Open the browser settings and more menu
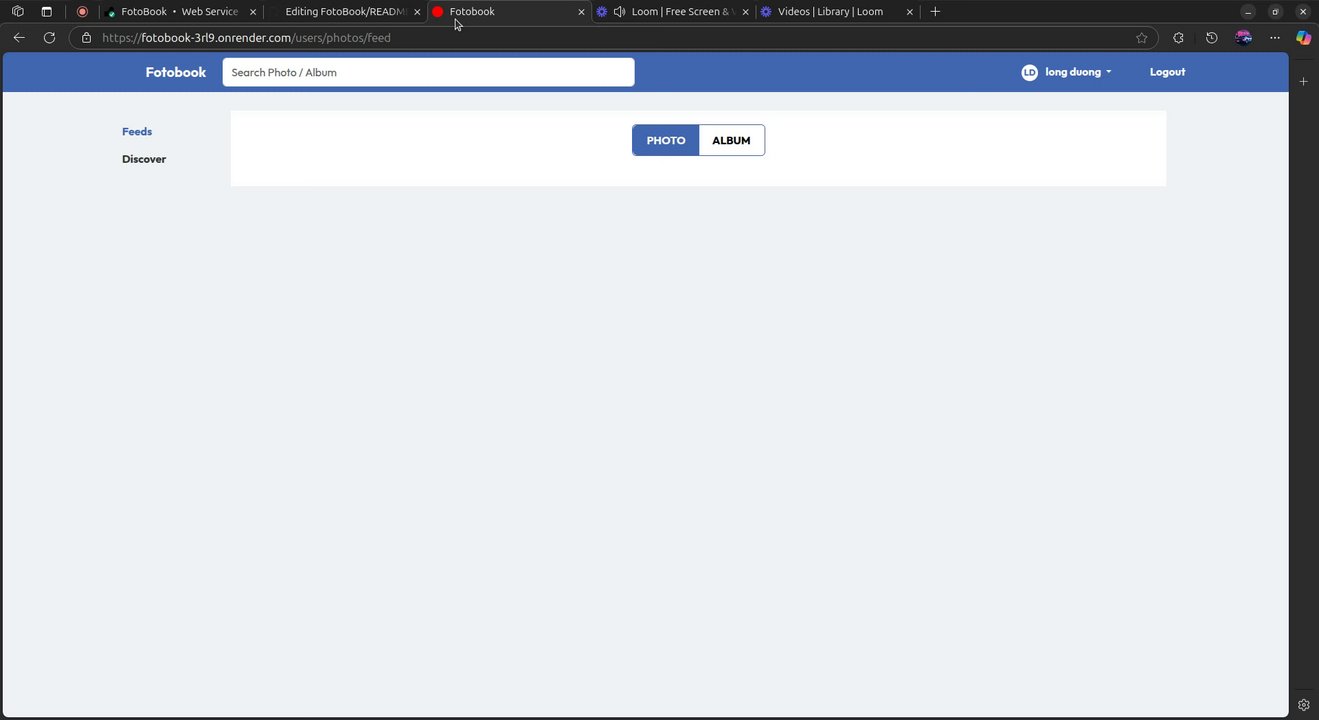 [x=1275, y=38]
